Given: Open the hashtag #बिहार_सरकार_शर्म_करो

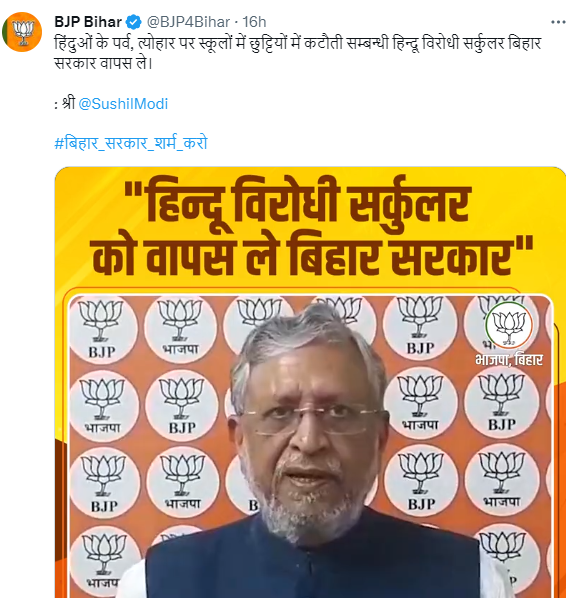Looking at the screenshot, I should [x=131, y=143].
